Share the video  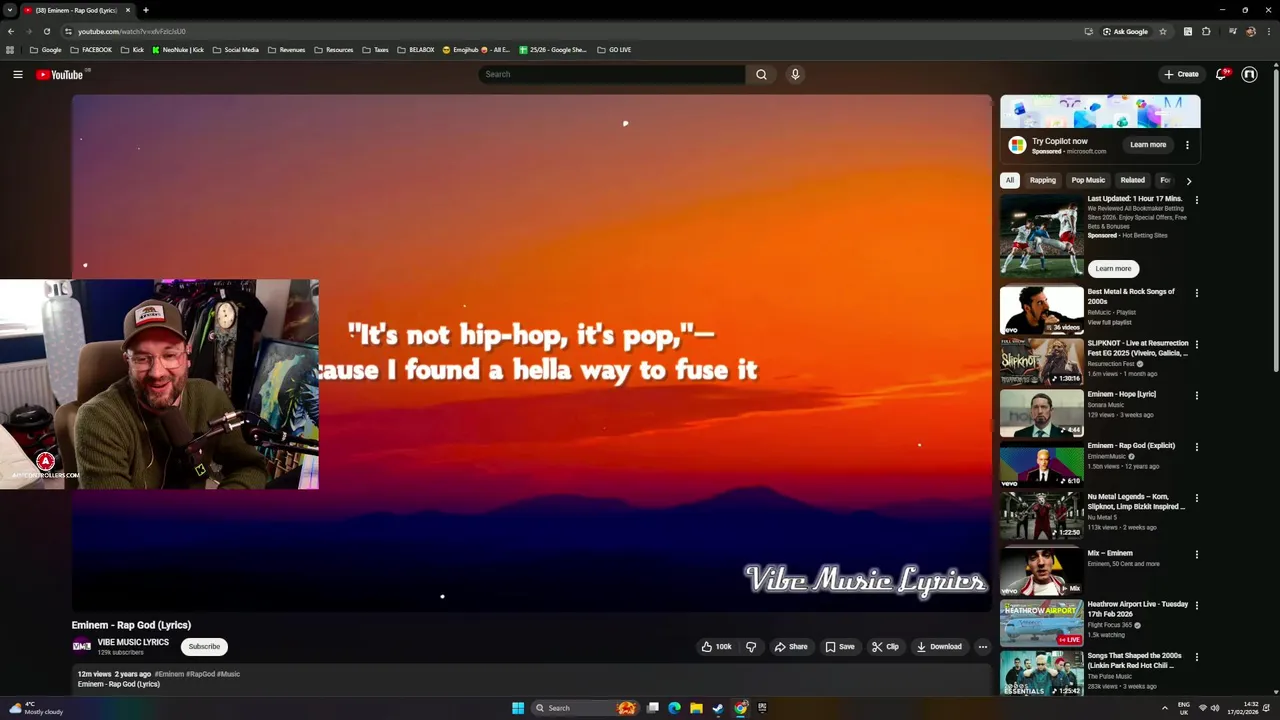791,647
